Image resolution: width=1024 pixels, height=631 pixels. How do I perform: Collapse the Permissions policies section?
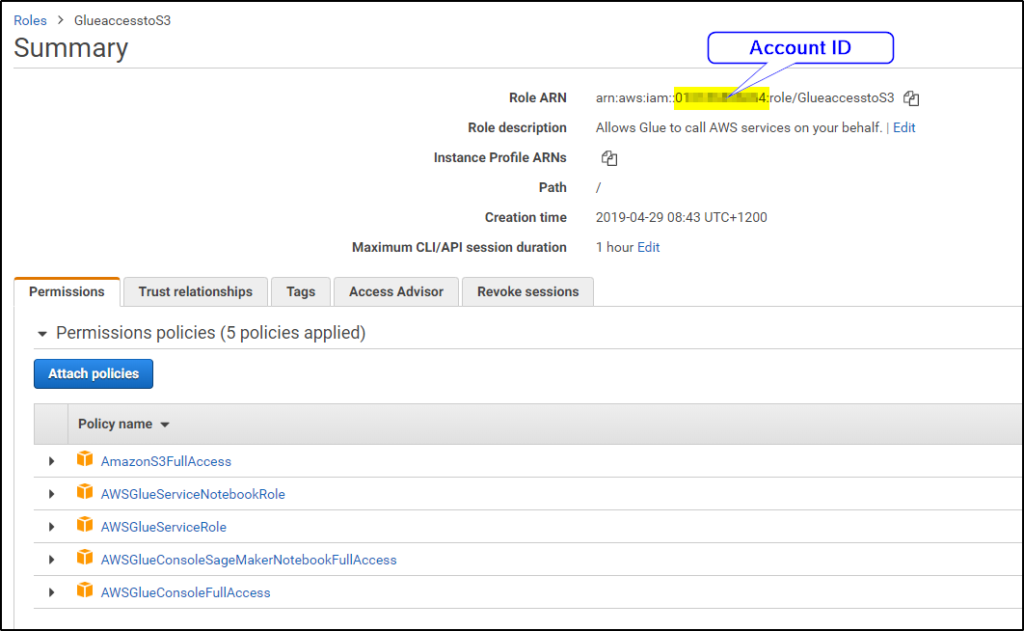pos(42,334)
